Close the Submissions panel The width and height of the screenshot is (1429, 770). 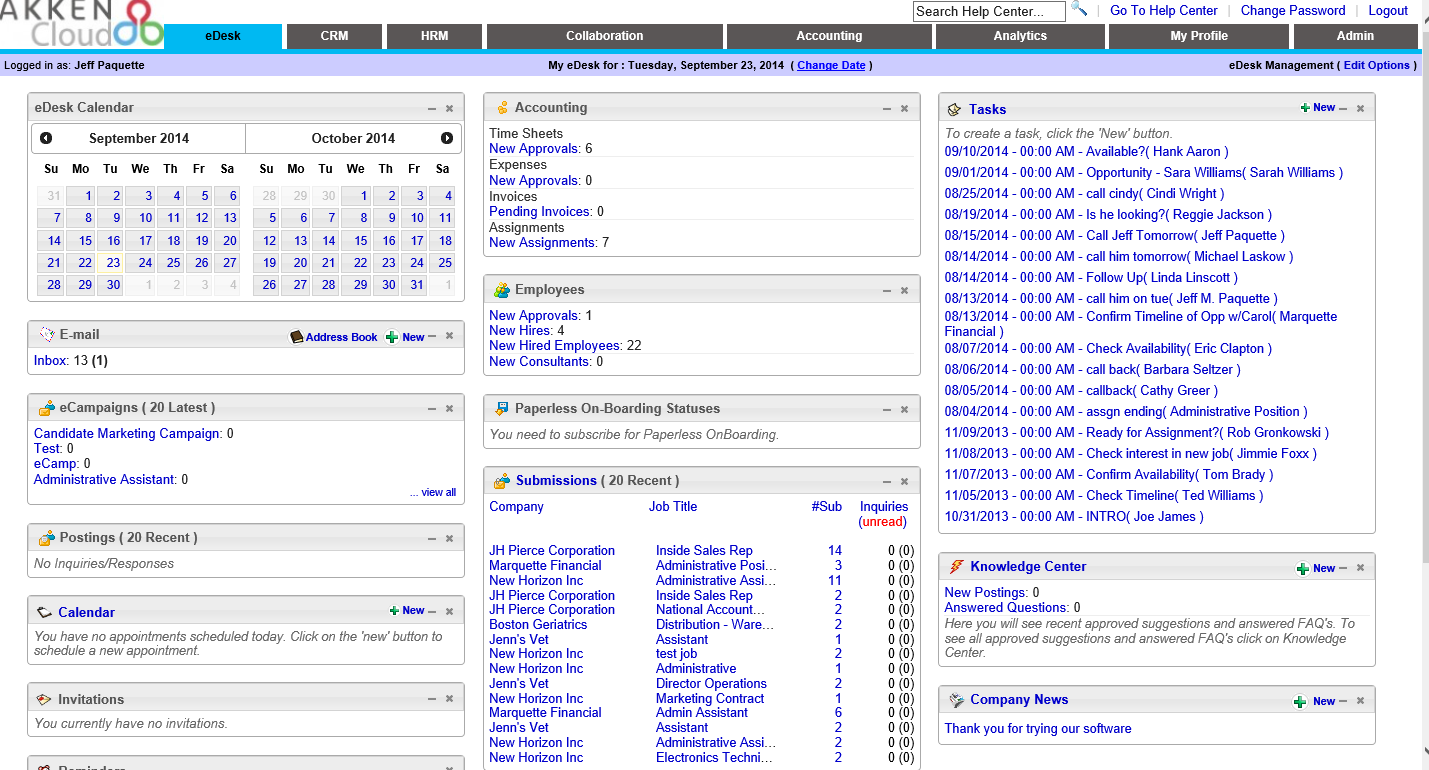pyautogui.click(x=904, y=482)
